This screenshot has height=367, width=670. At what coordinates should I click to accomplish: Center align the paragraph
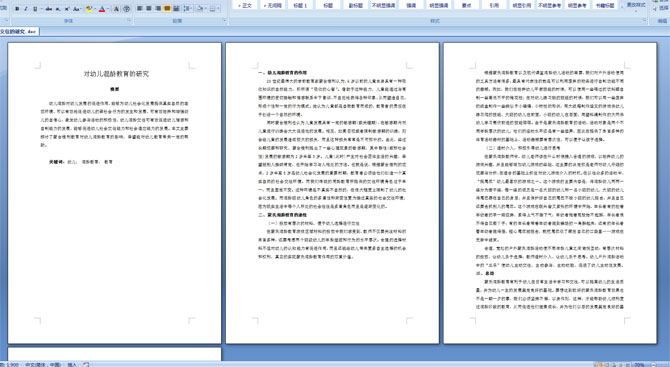[149, 9]
